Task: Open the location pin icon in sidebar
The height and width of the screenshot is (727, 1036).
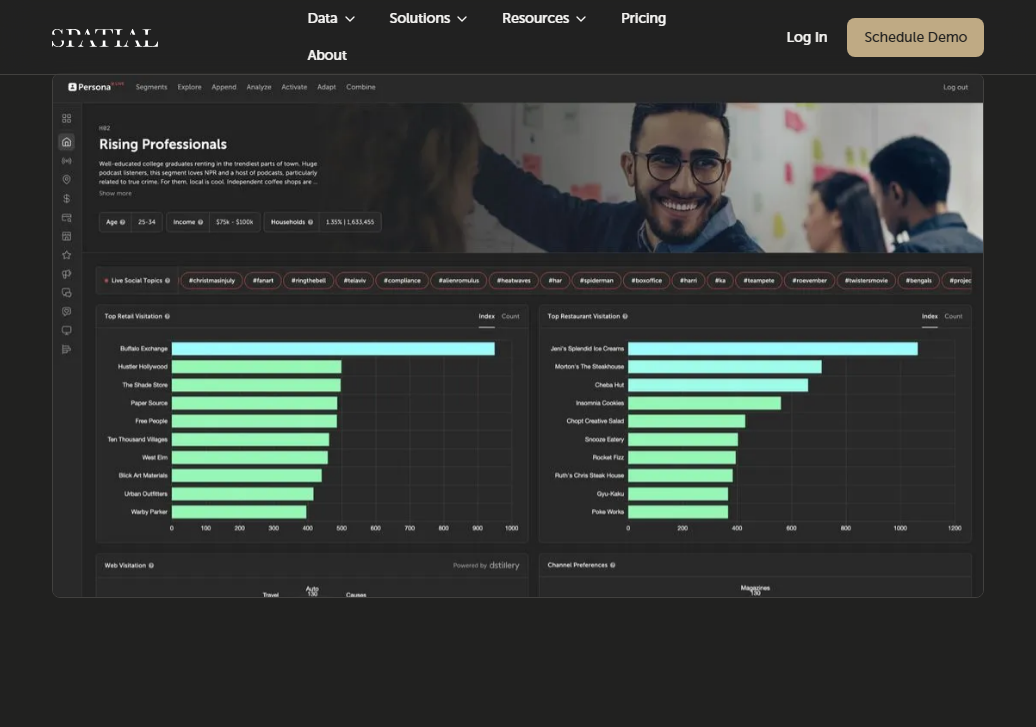Action: click(66, 179)
